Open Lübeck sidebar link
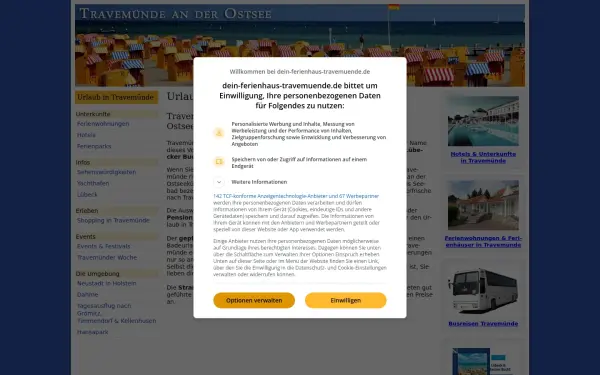 point(87,194)
